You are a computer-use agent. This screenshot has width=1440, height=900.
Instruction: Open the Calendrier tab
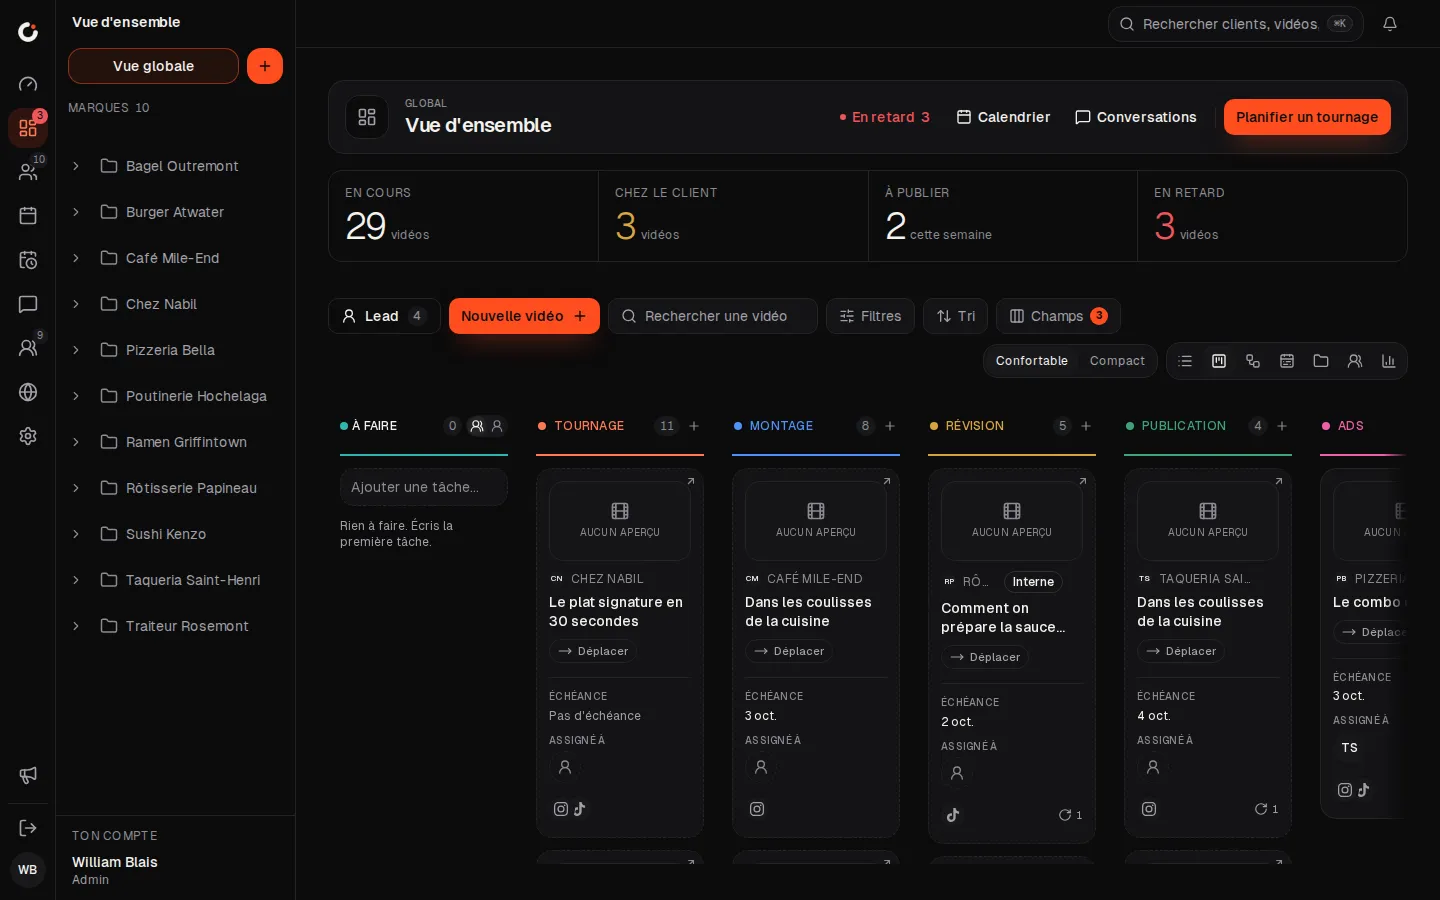click(1003, 117)
